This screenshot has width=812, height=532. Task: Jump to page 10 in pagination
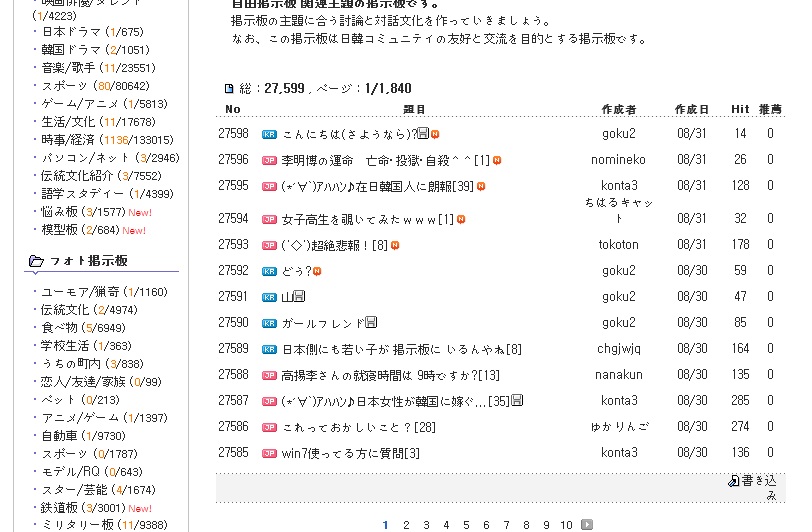tap(566, 524)
